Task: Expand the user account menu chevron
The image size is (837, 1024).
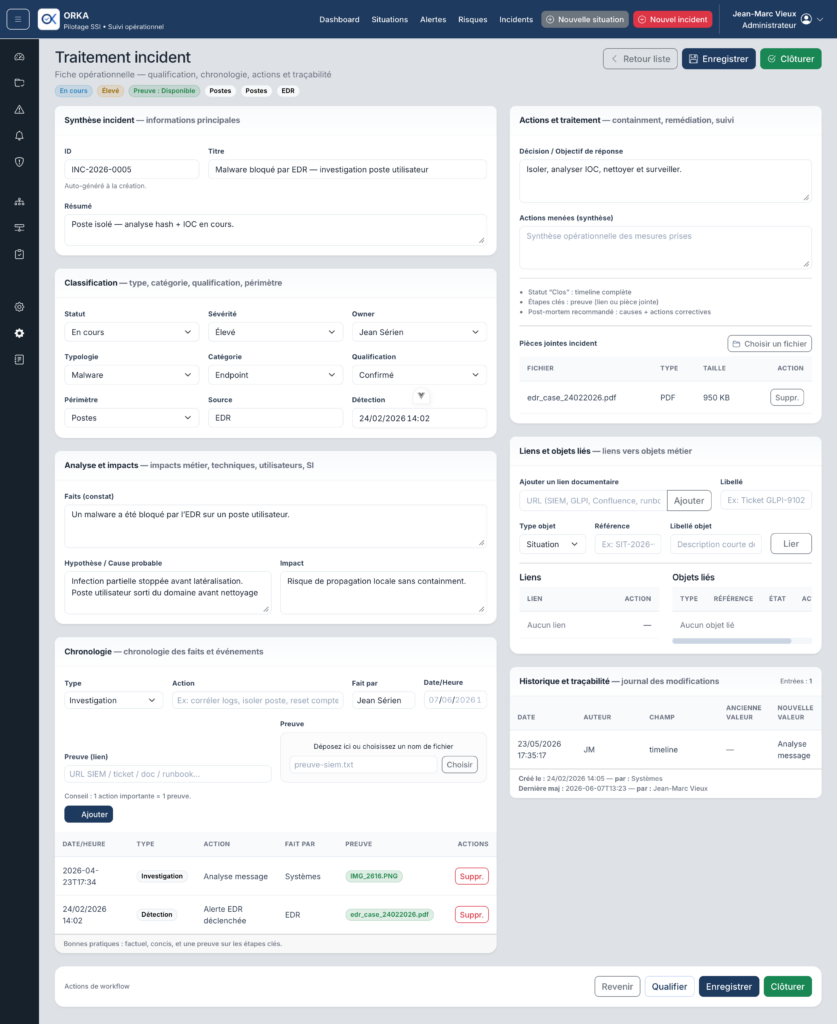Action: point(821,20)
